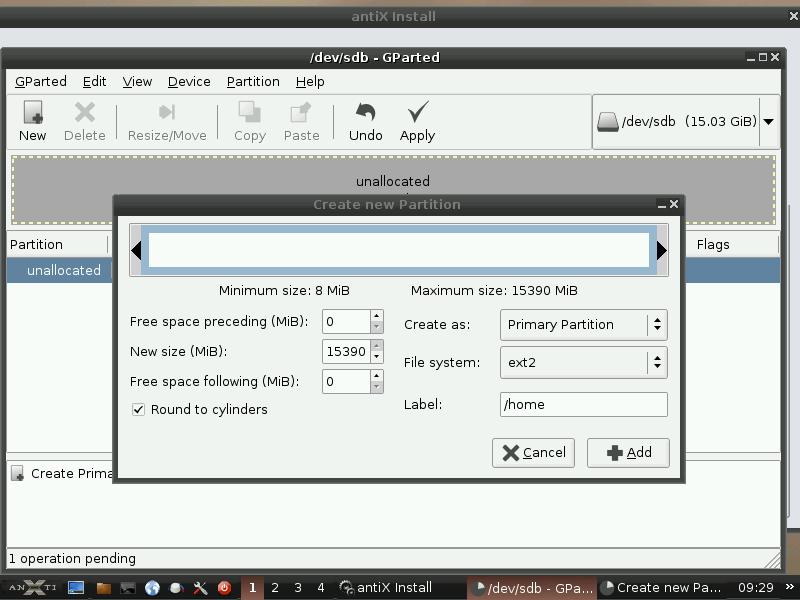
Task: Switch to workspace 3
Action: (298, 588)
